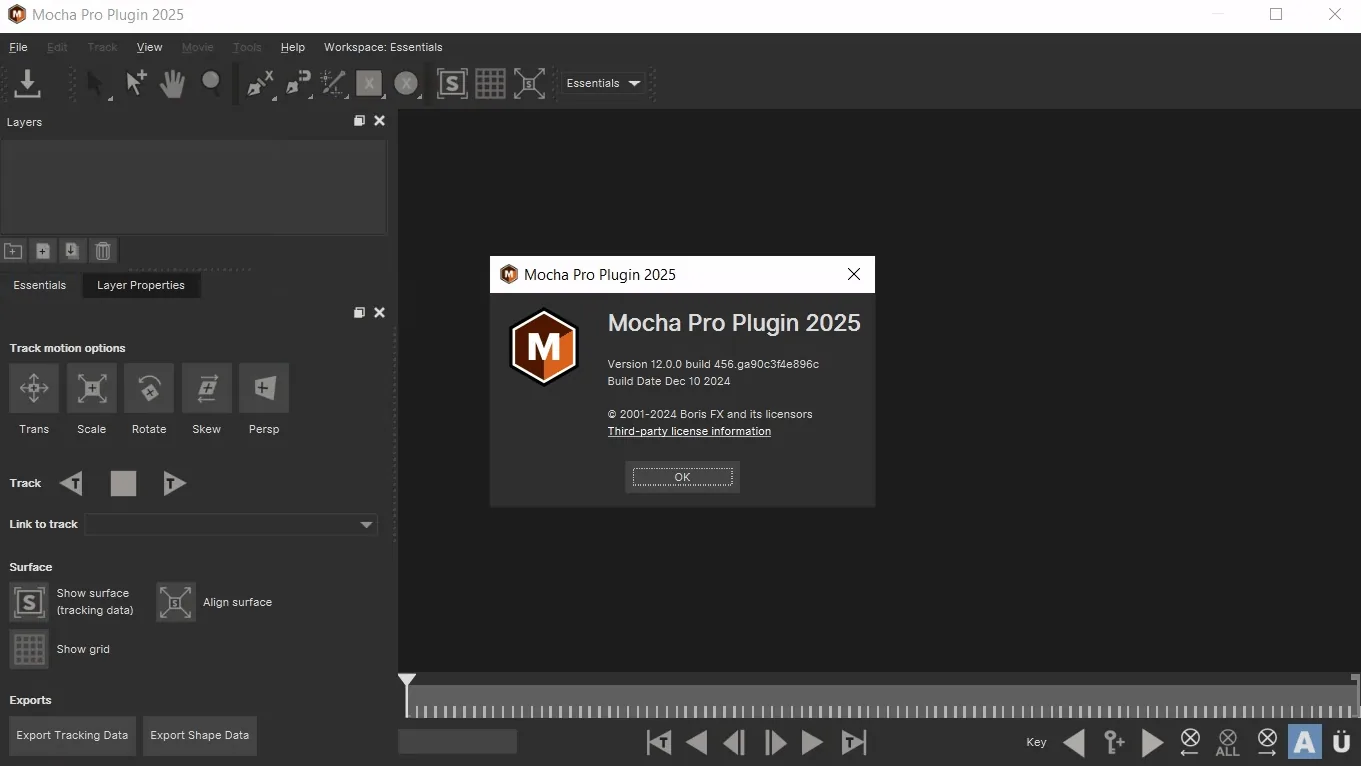Screen dimensions: 1361x766
Task: Open the Essentials workspace dropdown
Action: (x=604, y=84)
